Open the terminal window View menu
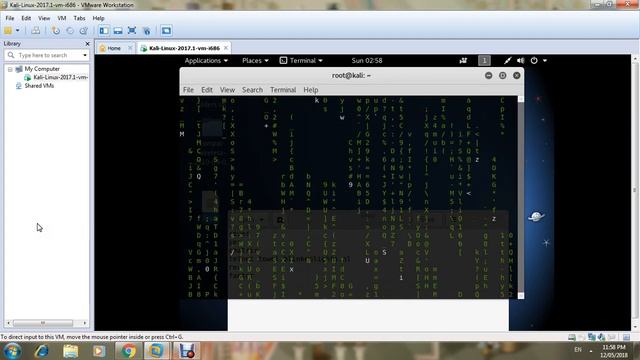The image size is (640, 360). 227,90
